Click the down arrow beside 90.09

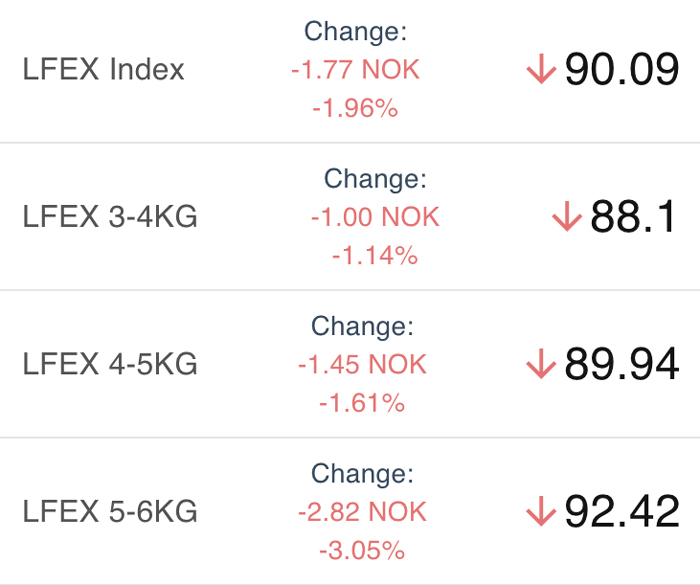point(541,69)
